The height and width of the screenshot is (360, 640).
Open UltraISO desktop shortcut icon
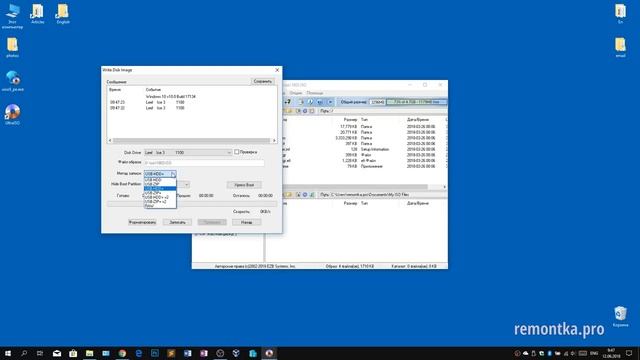12,114
